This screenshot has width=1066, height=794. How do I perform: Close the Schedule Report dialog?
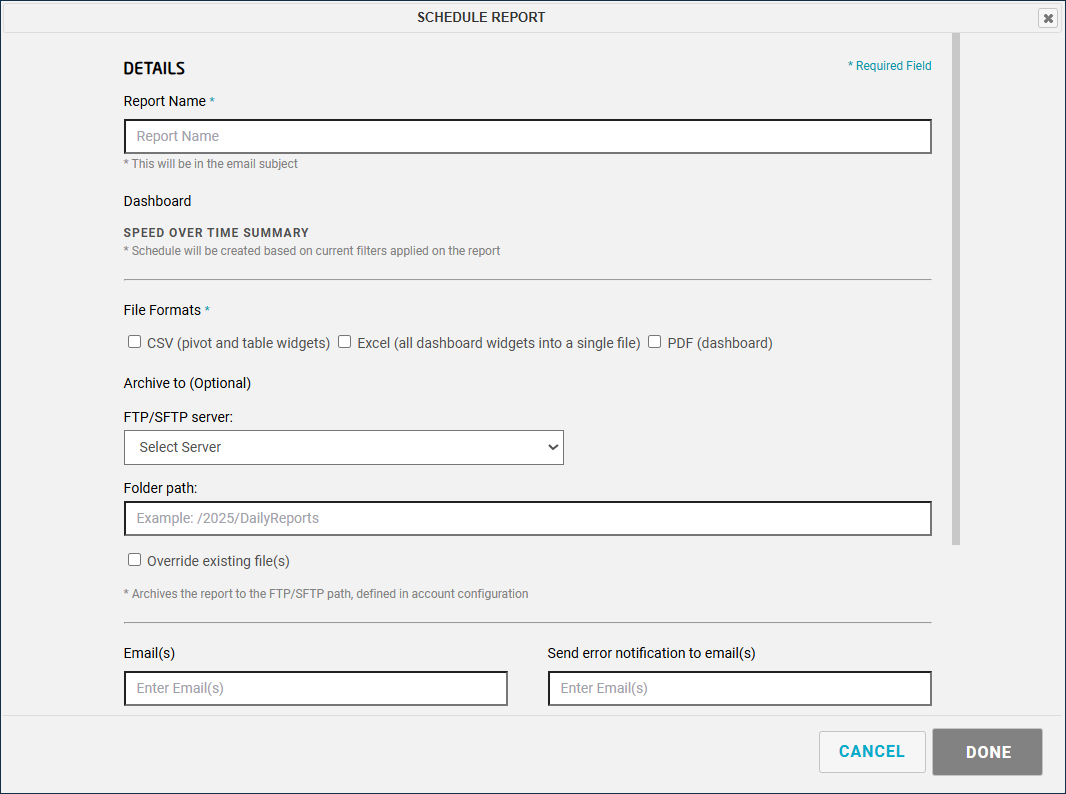1048,18
